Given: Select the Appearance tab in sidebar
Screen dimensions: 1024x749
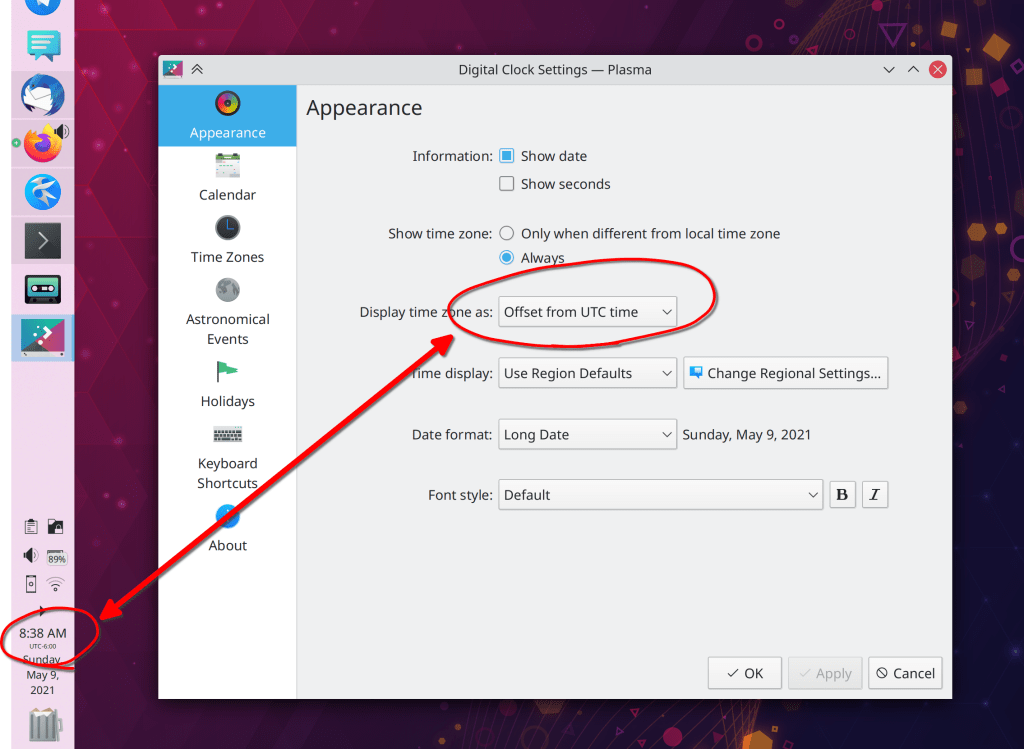Looking at the screenshot, I should tap(227, 116).
